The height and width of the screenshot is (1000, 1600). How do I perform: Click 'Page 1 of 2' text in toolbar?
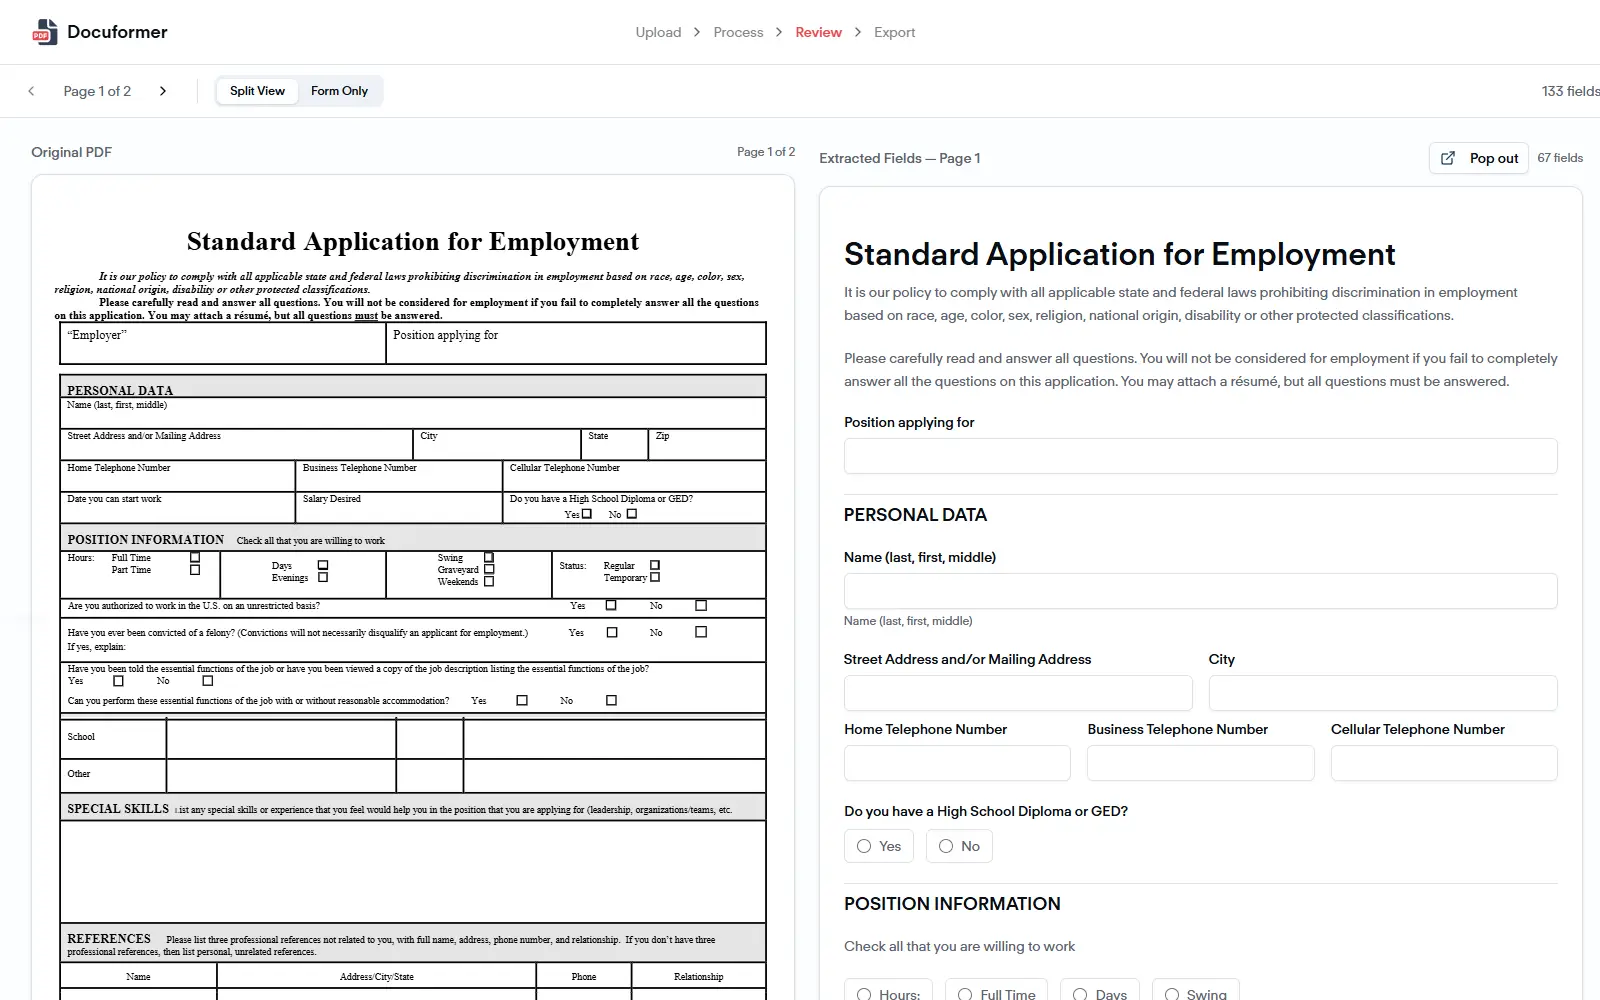[97, 91]
